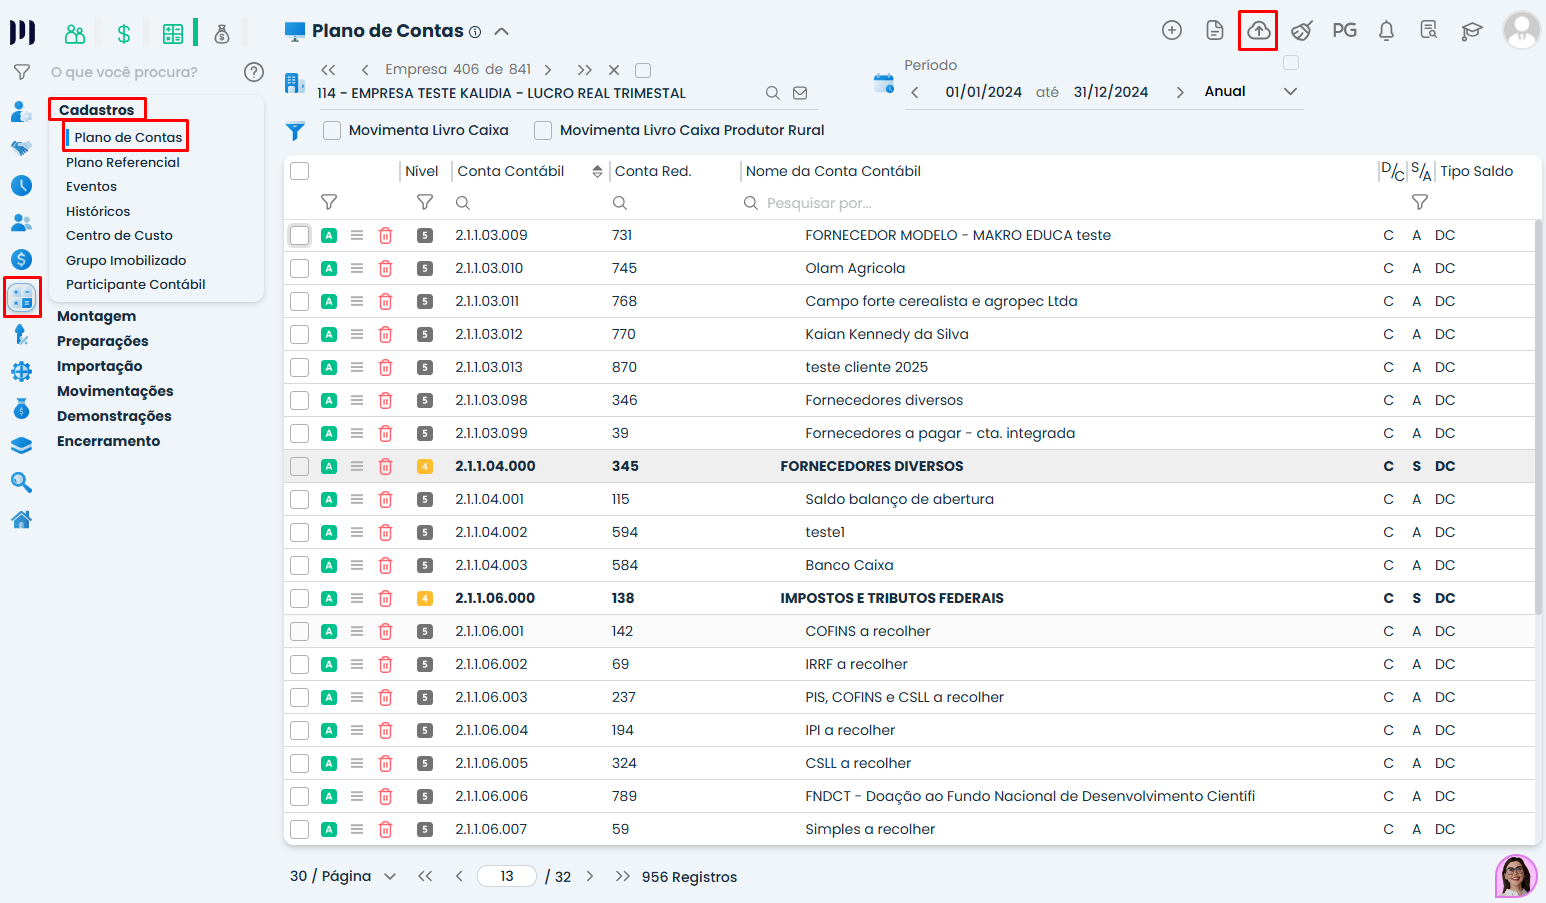This screenshot has height=903, width=1546.
Task: Open the home icon in left sidebar
Action: tap(21, 520)
